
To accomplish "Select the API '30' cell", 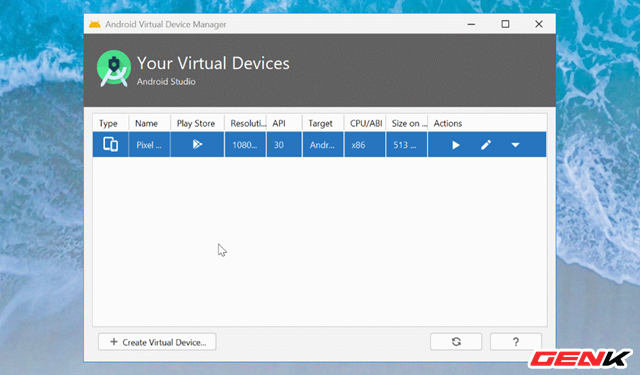I will (x=284, y=144).
